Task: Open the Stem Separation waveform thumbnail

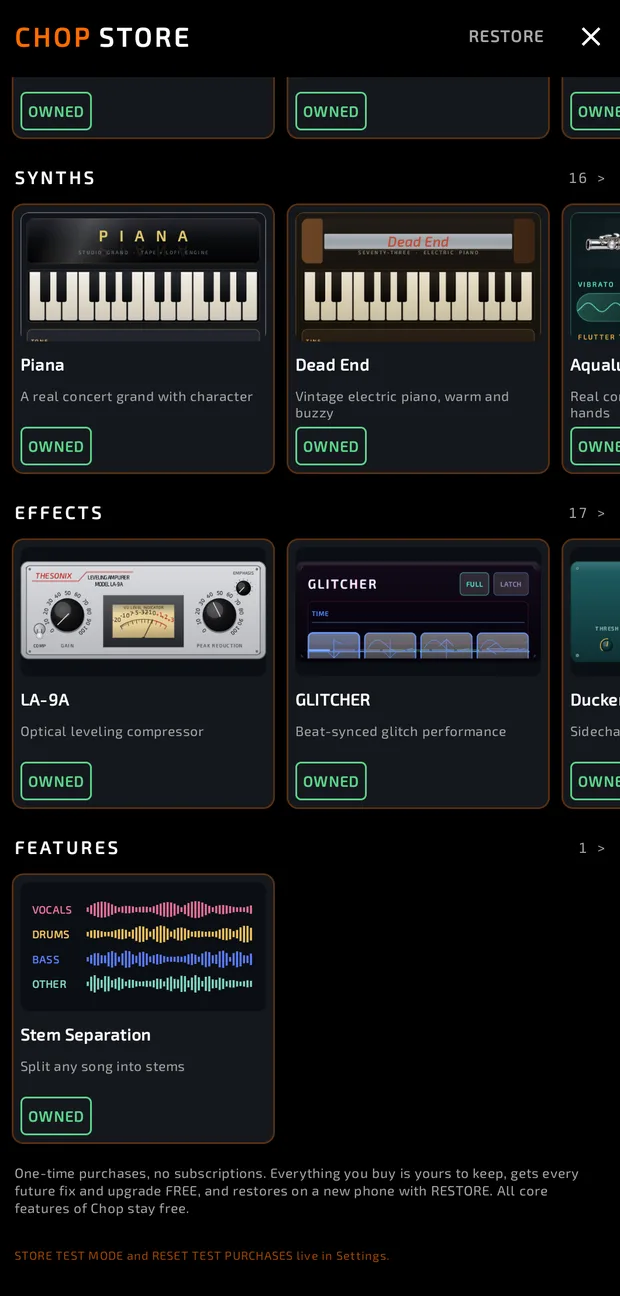Action: coord(143,947)
